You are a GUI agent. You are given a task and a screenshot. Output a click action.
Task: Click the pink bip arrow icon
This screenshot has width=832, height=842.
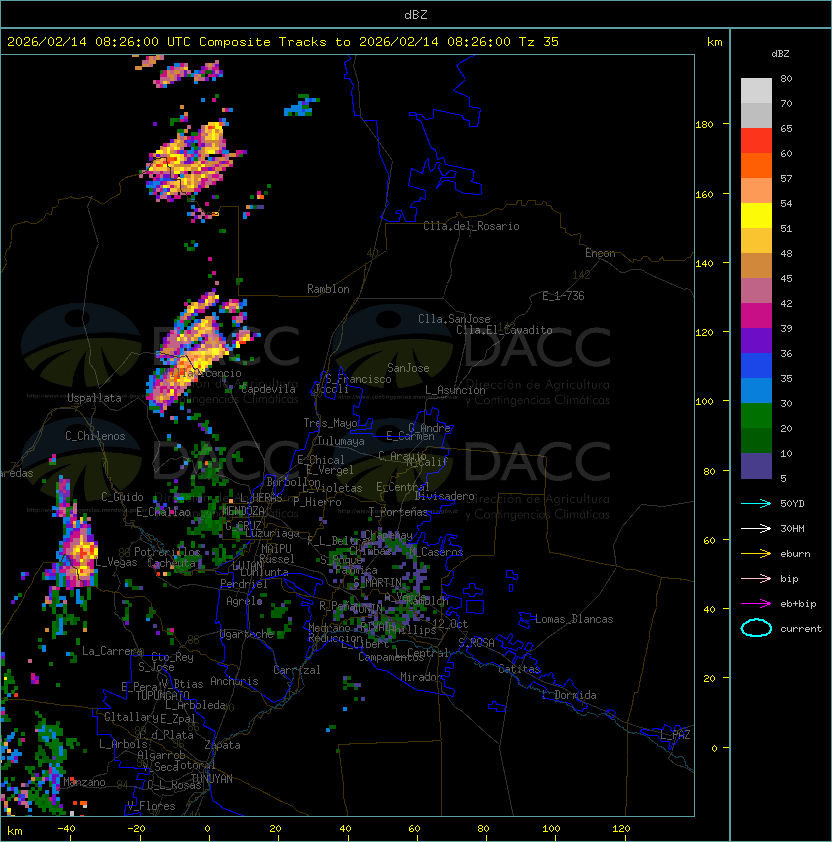coord(756,578)
